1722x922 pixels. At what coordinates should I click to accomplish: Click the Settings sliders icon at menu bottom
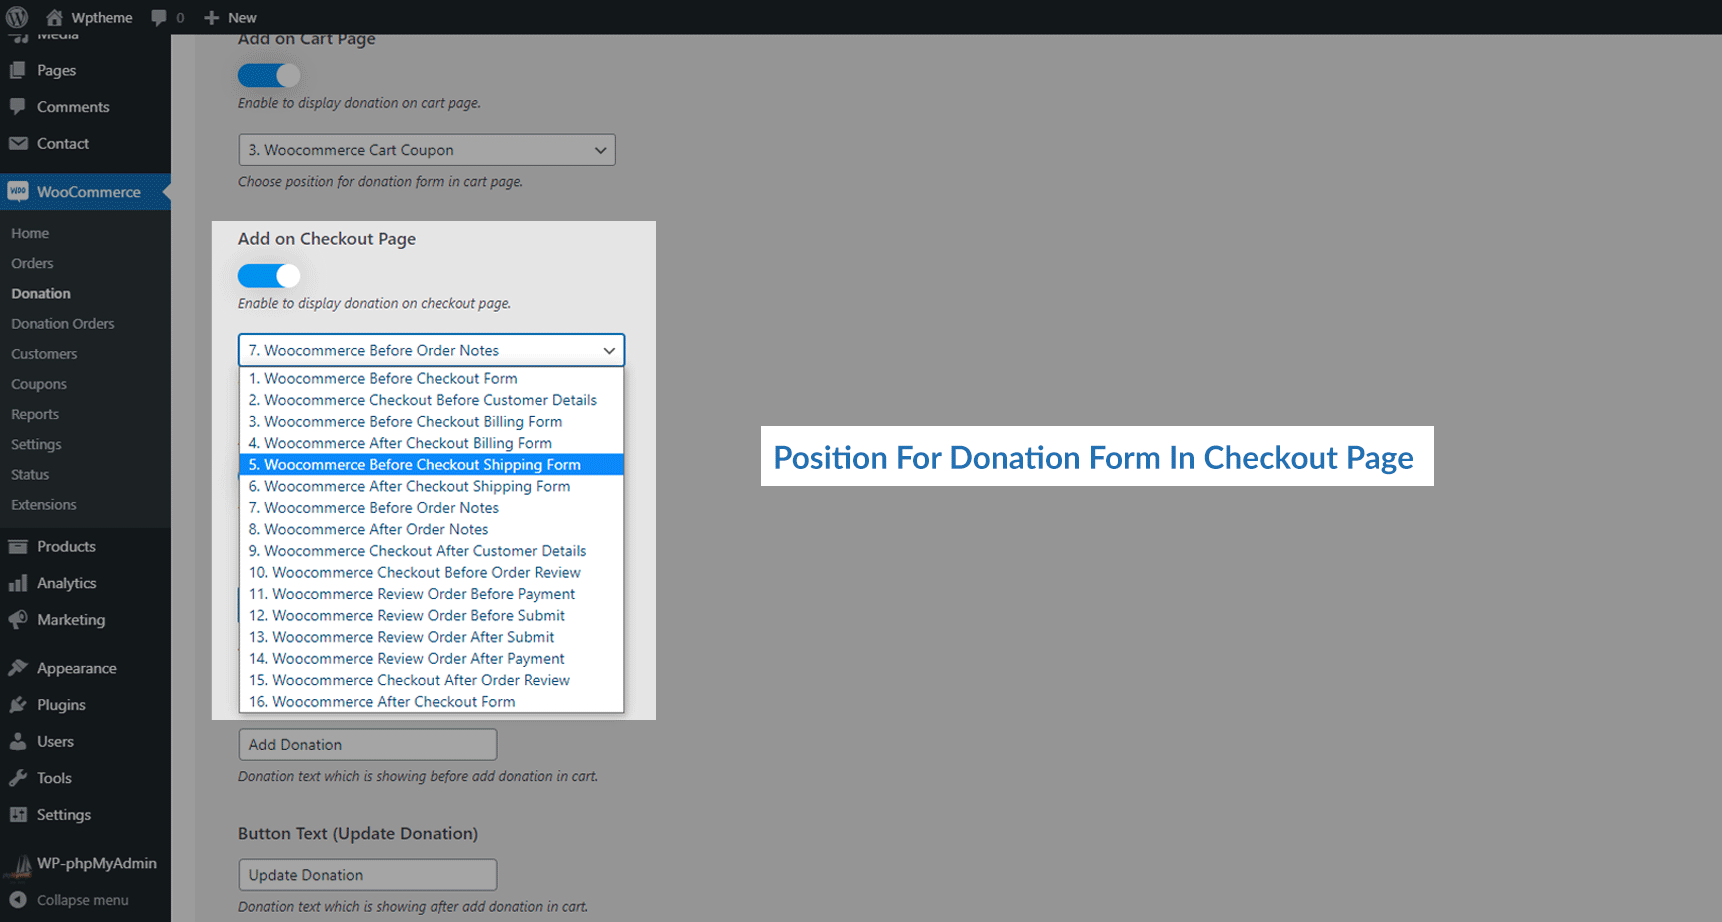pyautogui.click(x=18, y=815)
